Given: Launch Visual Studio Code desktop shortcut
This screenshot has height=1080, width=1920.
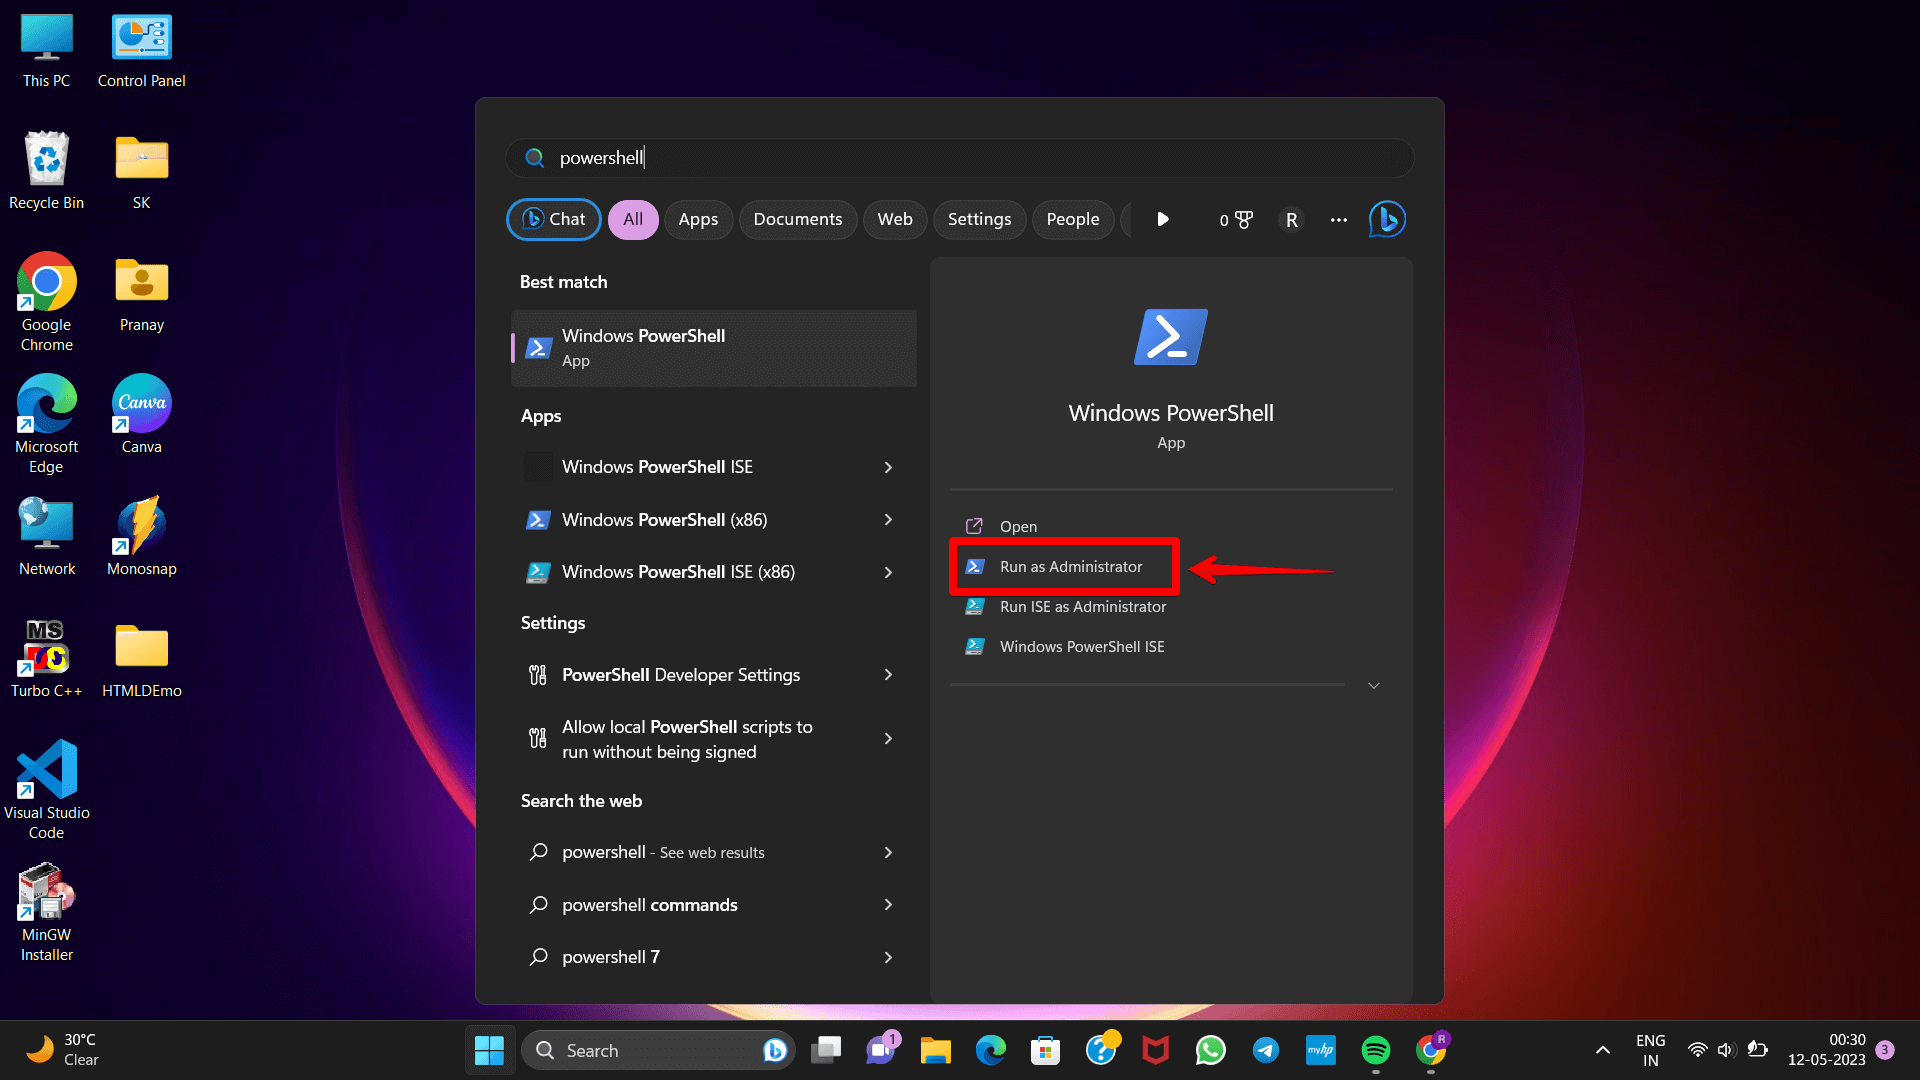Looking at the screenshot, I should [46, 790].
